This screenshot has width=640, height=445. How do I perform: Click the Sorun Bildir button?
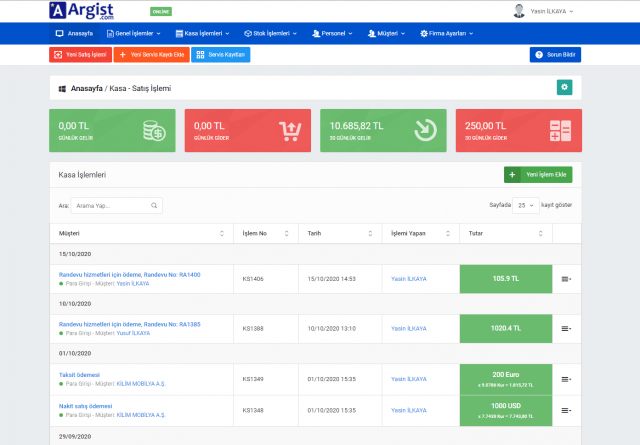(555, 54)
